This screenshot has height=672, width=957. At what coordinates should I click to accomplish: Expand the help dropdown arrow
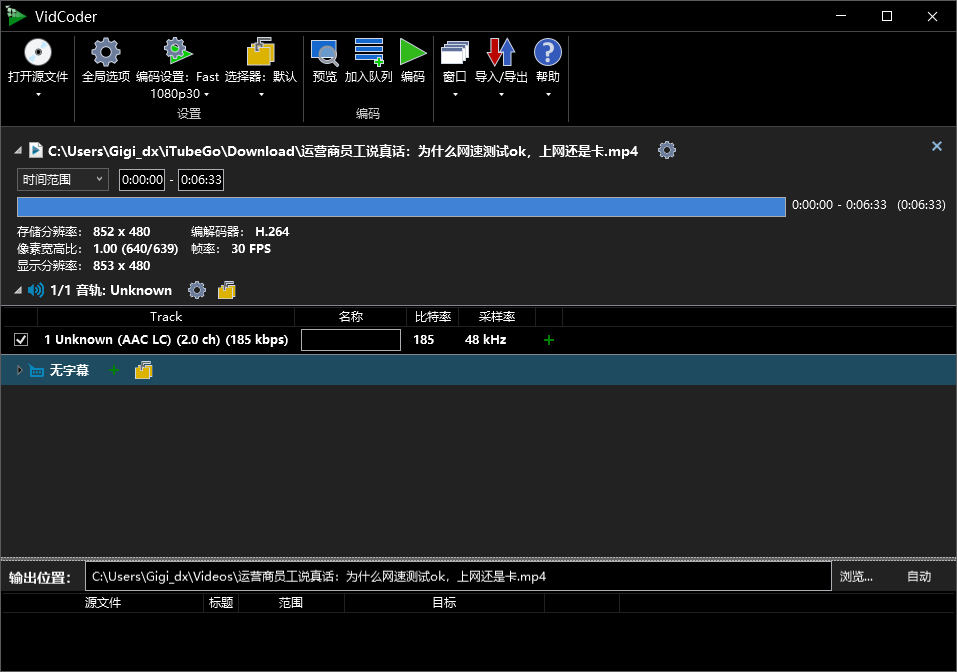pyautogui.click(x=548, y=95)
